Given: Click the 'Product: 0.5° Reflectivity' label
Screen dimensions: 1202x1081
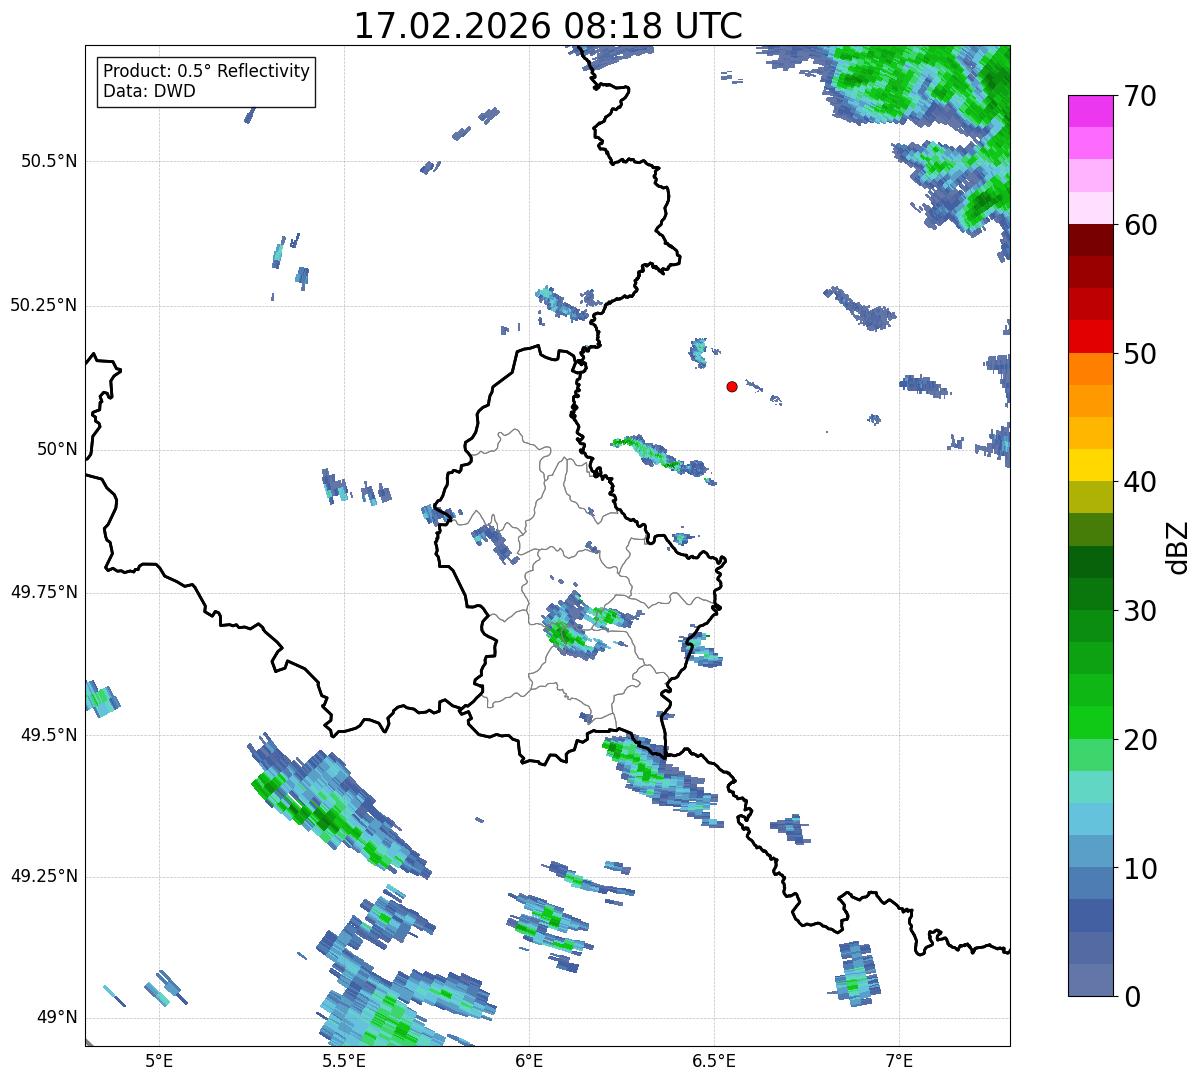Looking at the screenshot, I should [x=206, y=72].
